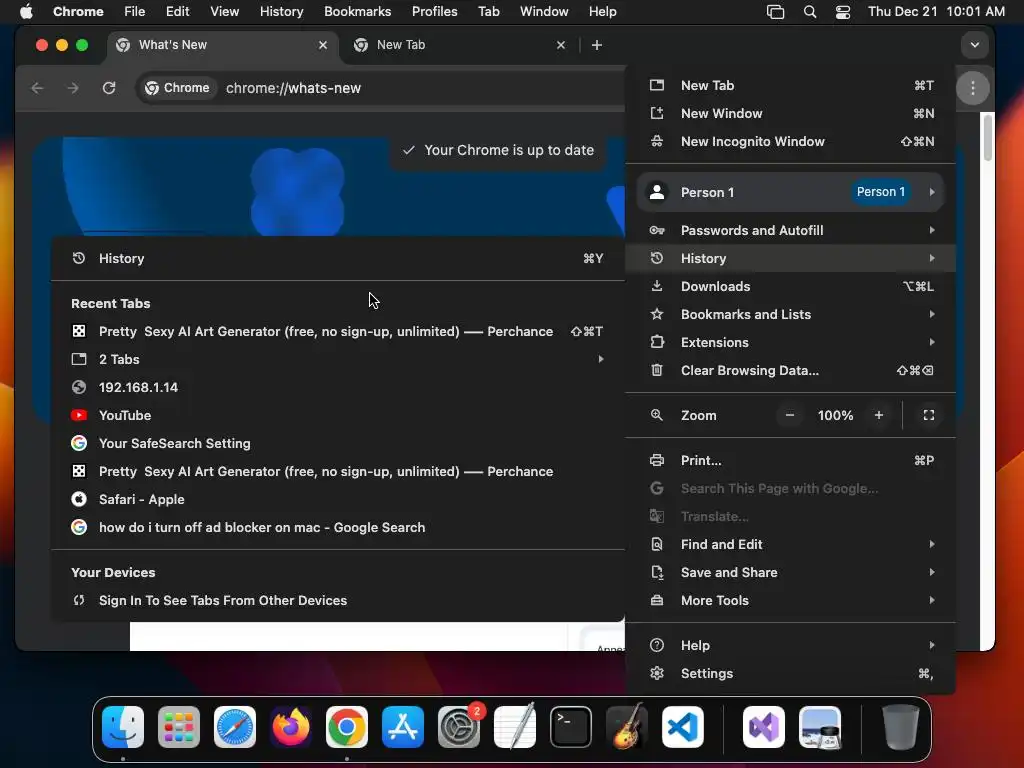Expand the Person 1 profile submenu
The image size is (1024, 768).
coord(791,192)
